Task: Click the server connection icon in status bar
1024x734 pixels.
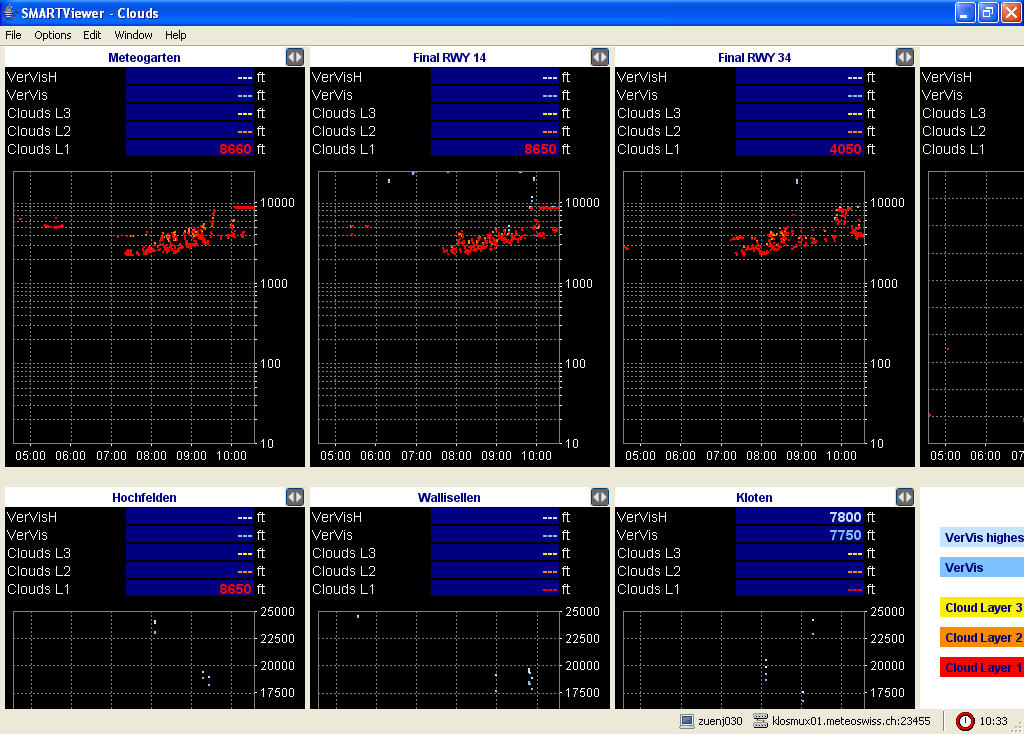Action: pyautogui.click(x=760, y=721)
